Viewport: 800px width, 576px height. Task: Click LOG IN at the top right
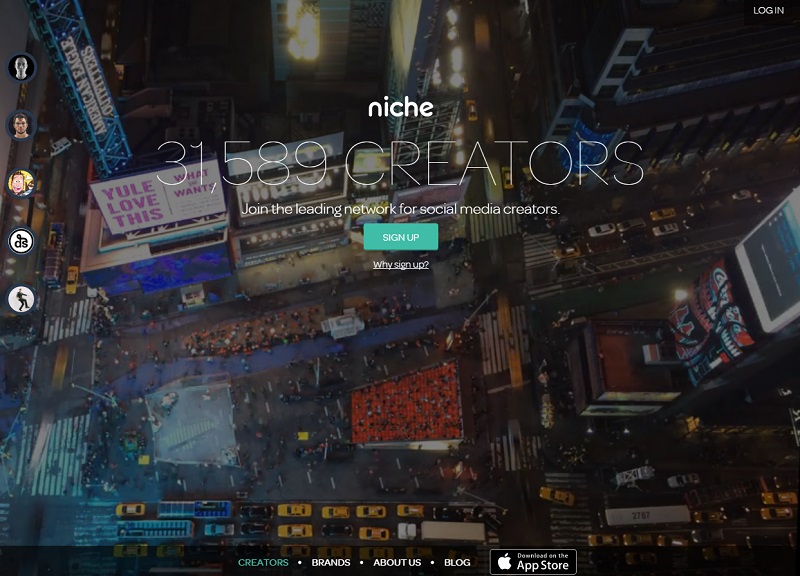click(x=768, y=10)
